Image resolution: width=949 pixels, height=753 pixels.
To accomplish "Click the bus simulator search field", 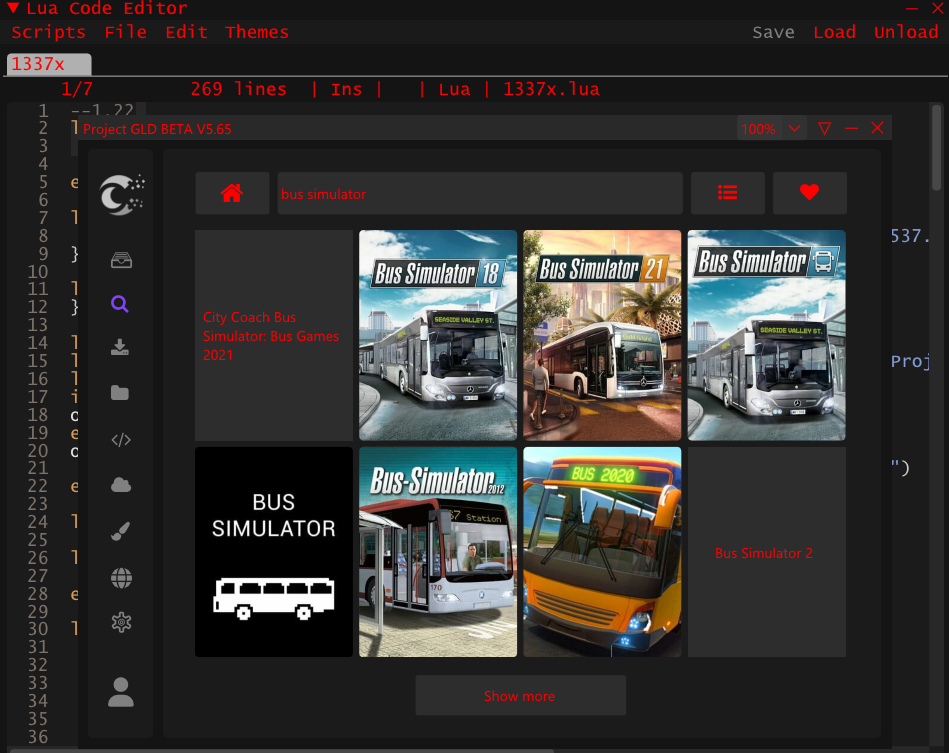I will pos(480,193).
